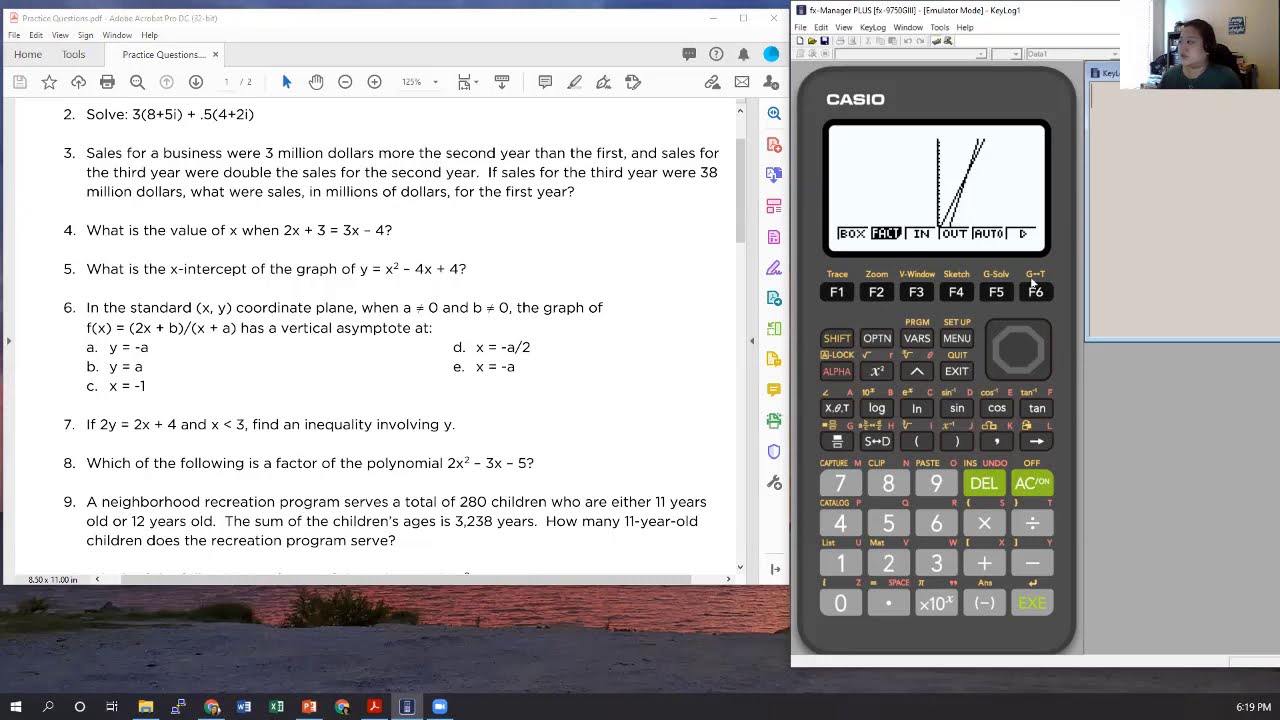
Task: Open the Protect shield tool in right pane
Action: point(774,451)
